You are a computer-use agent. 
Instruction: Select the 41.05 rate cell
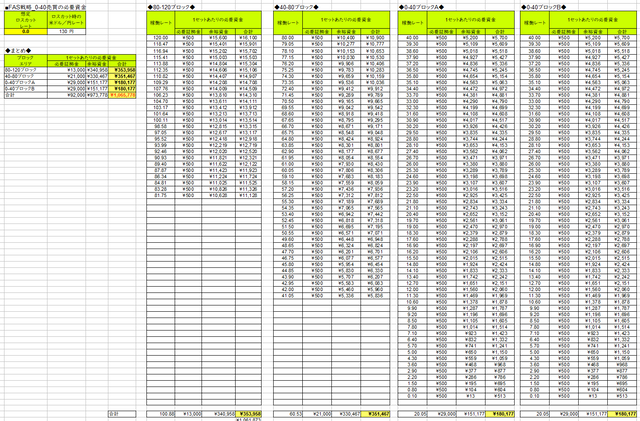[288, 296]
